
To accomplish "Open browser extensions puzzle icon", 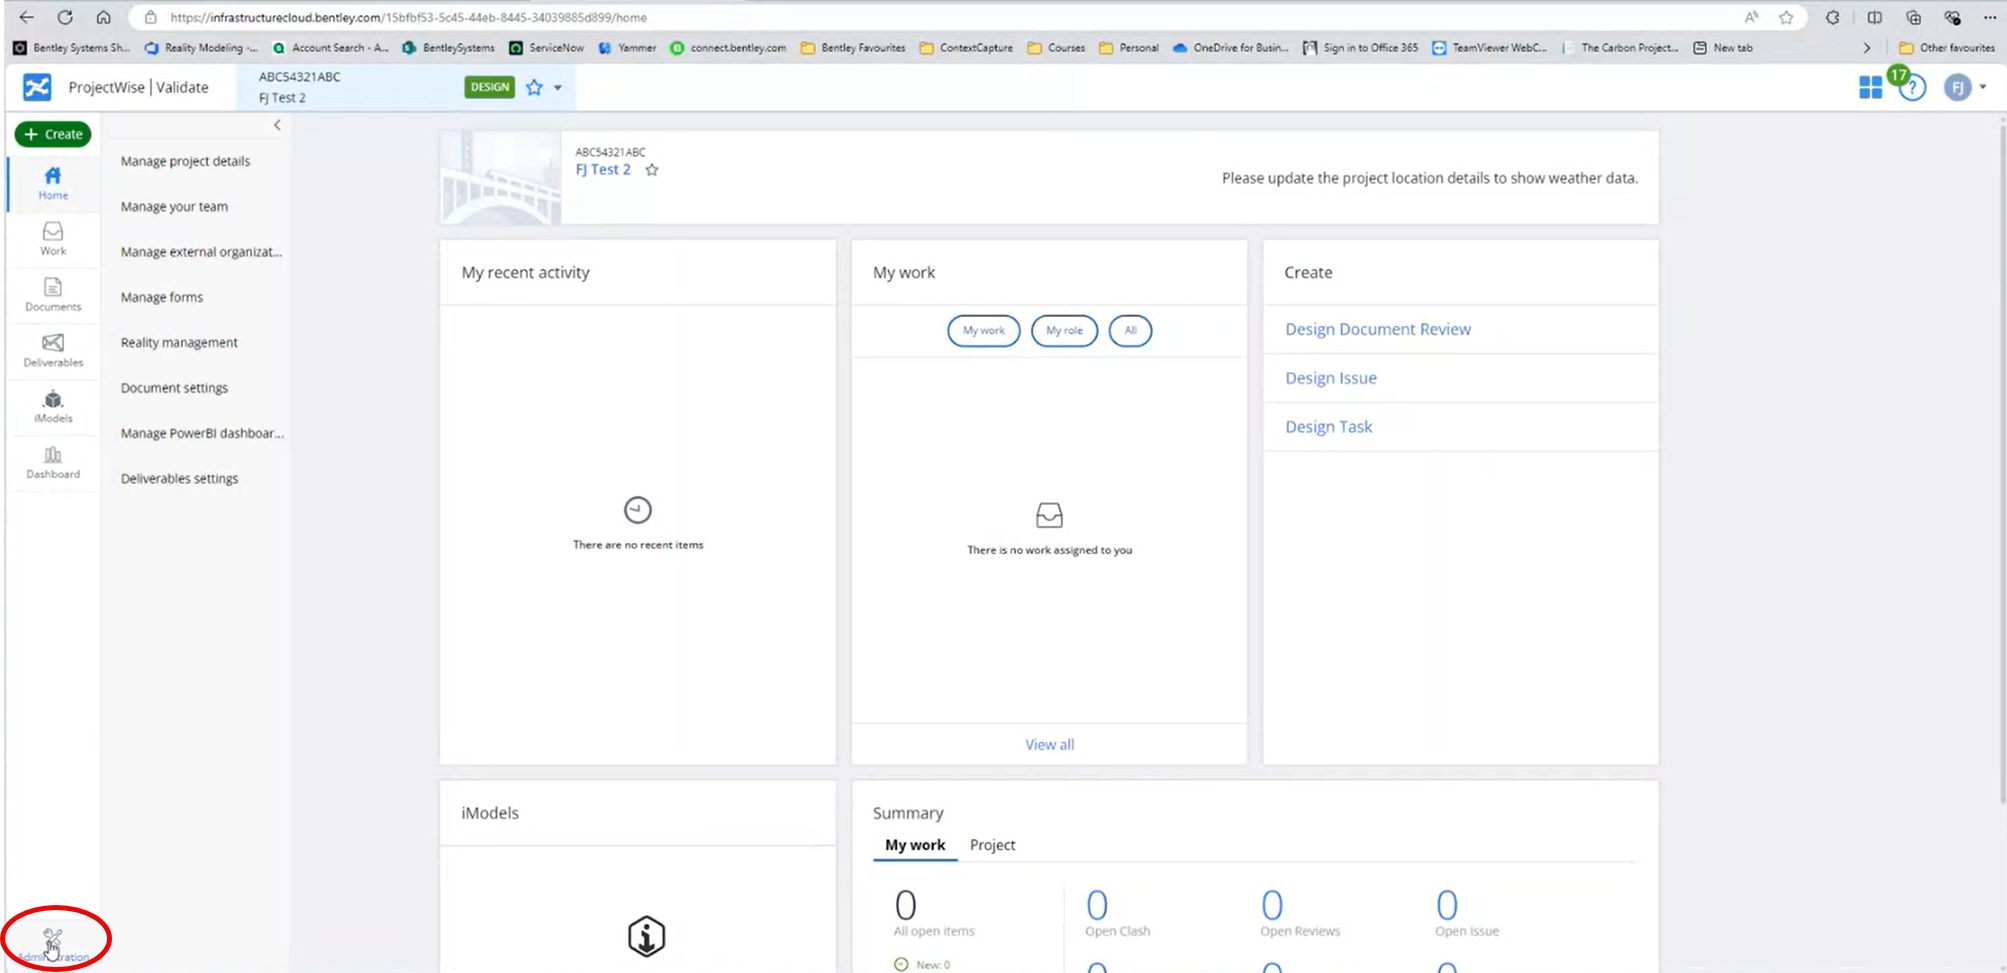I will point(1832,17).
